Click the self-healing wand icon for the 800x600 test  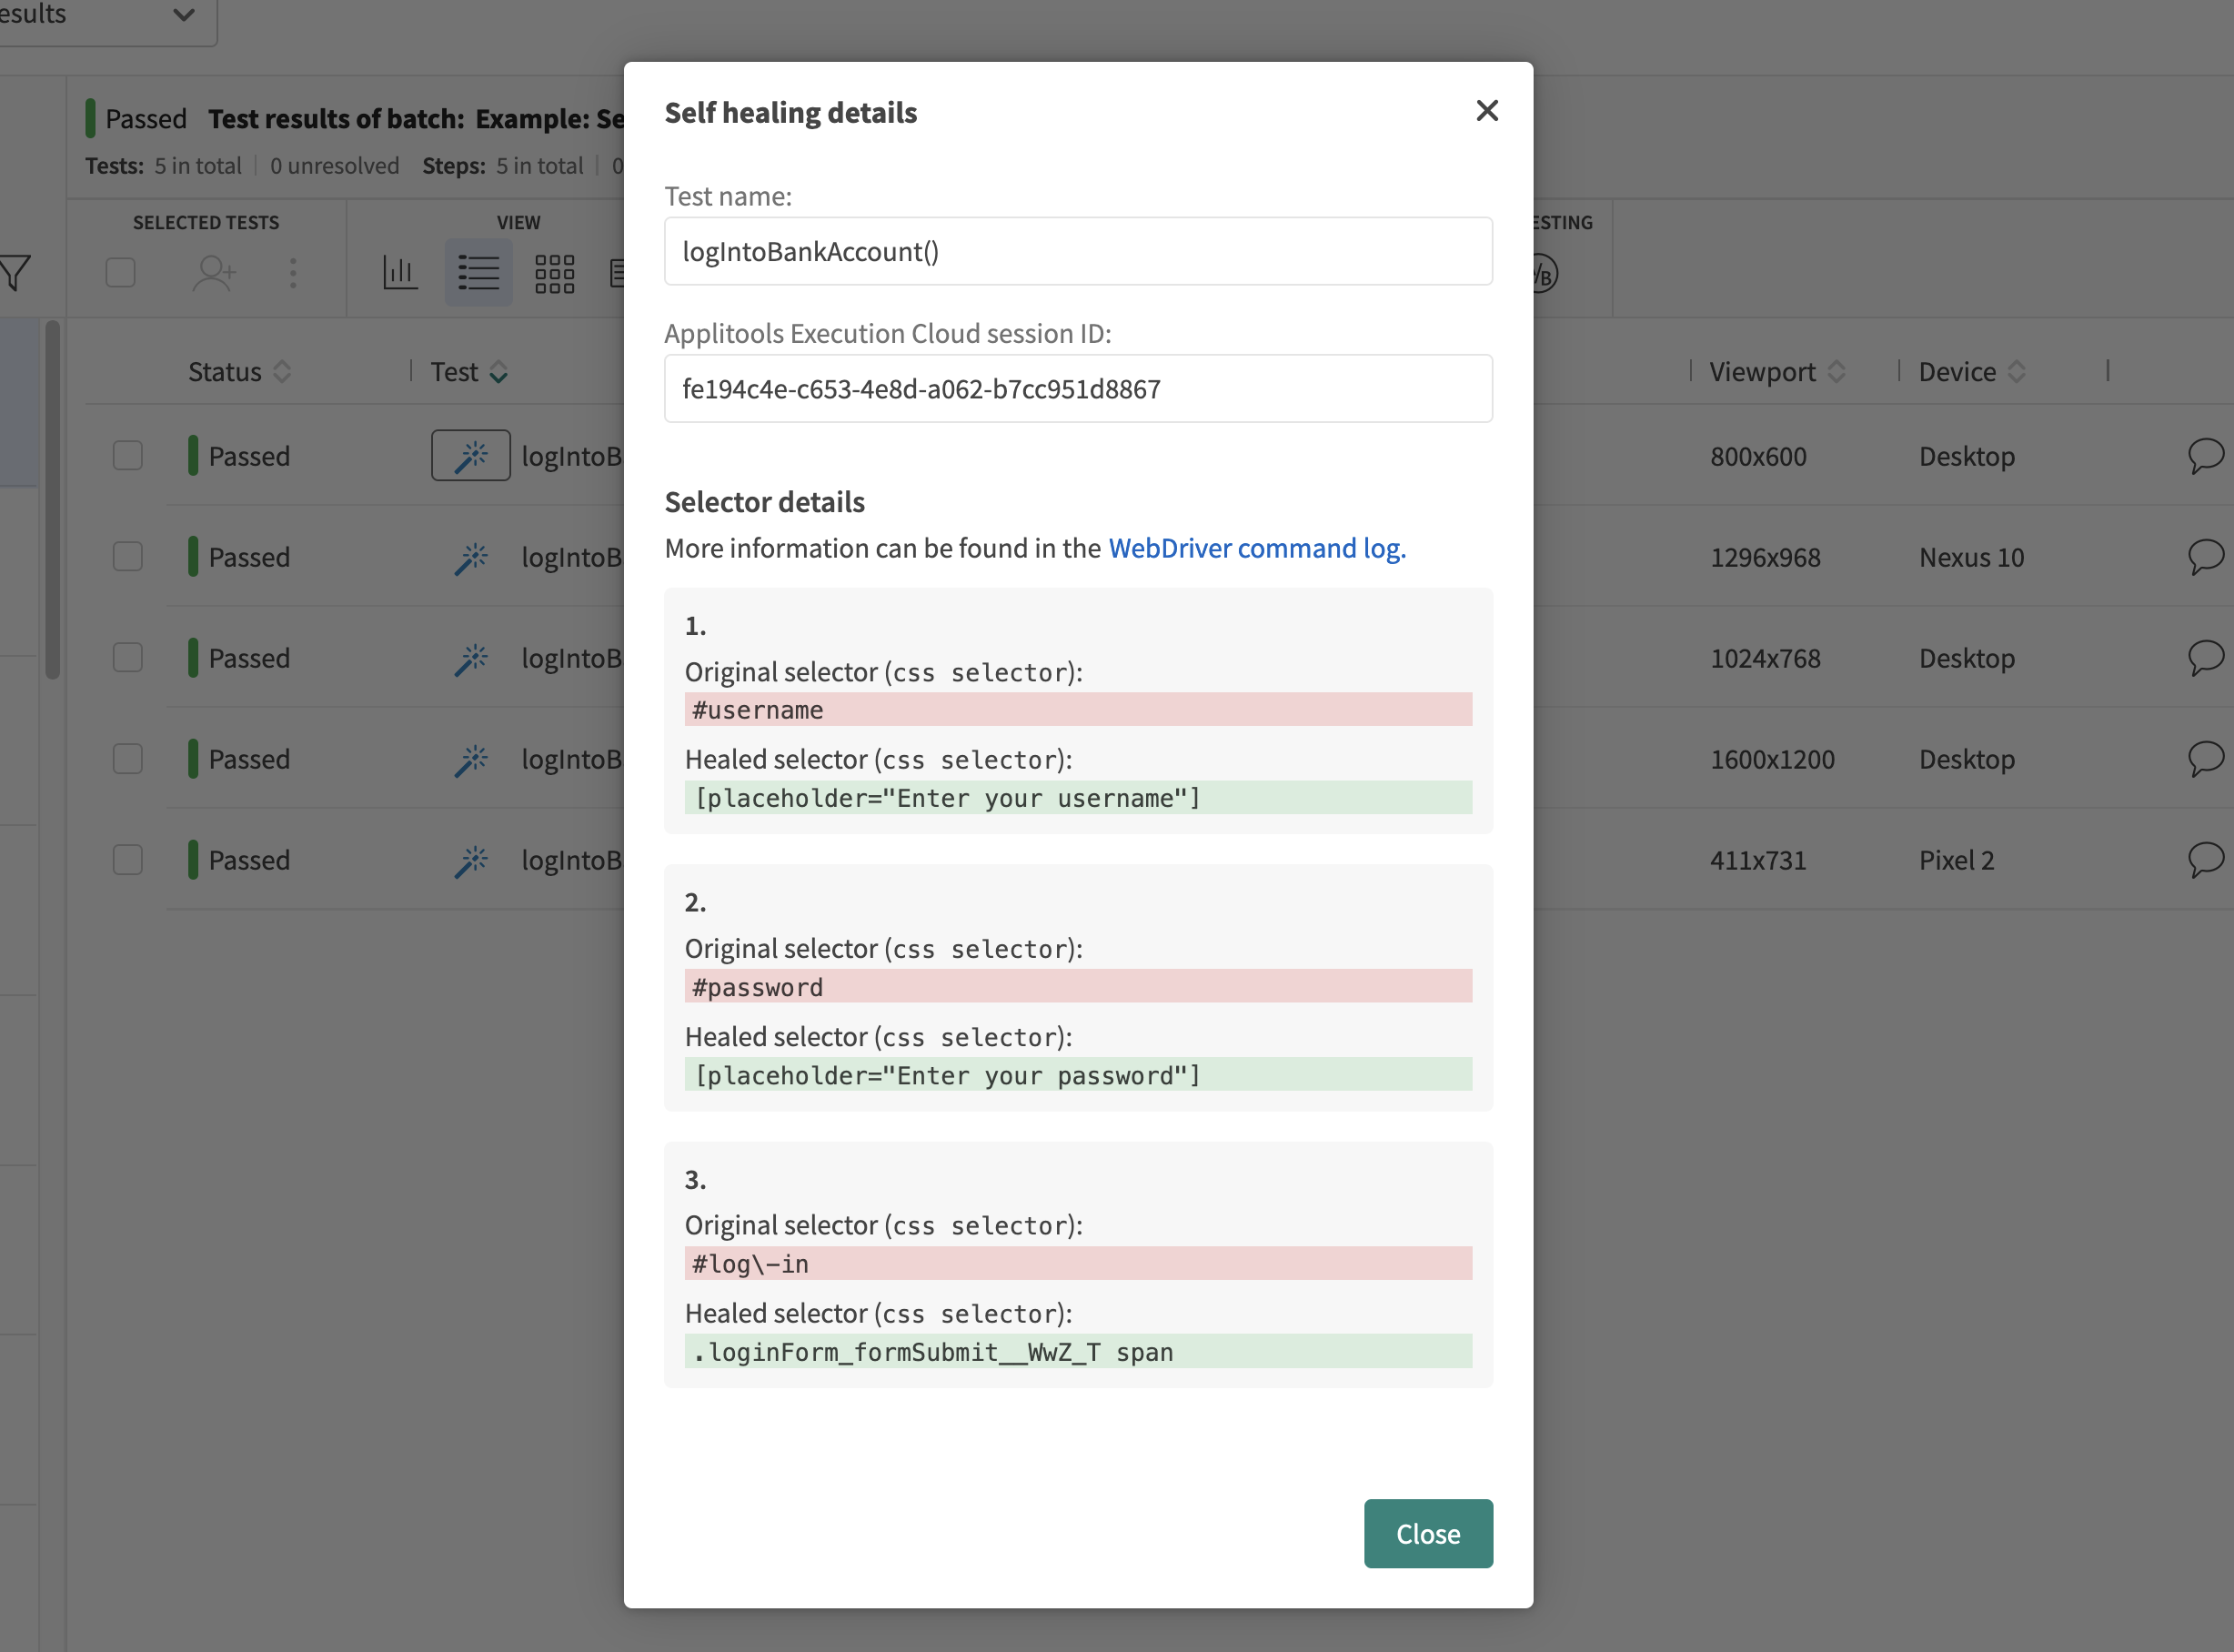[471, 456]
